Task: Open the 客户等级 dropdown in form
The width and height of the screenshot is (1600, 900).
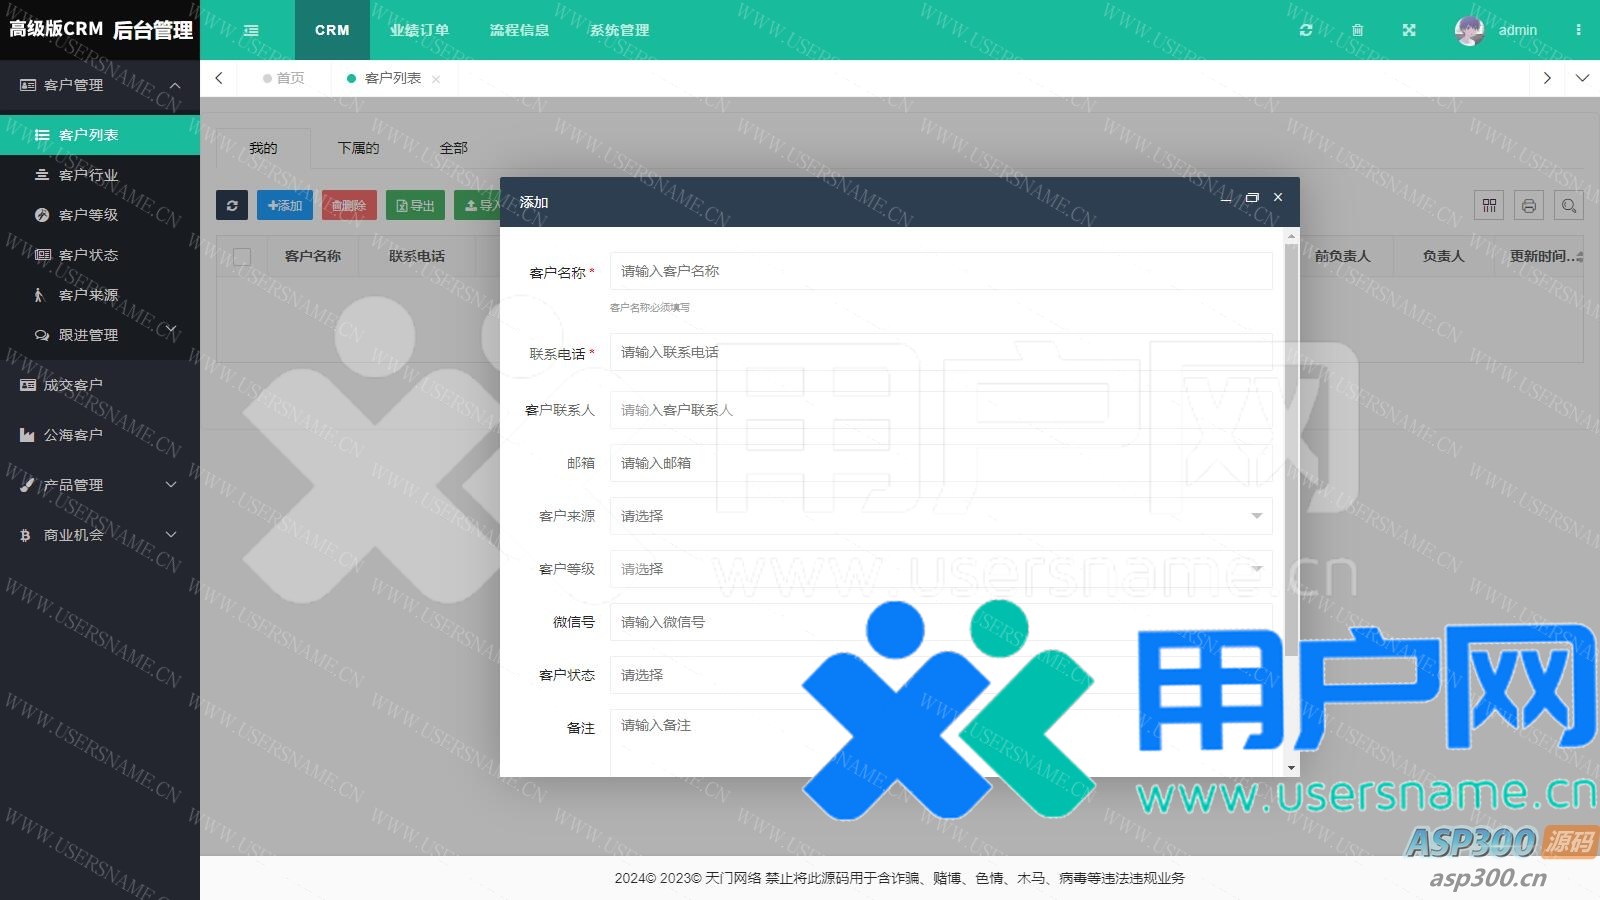Action: tap(940, 569)
